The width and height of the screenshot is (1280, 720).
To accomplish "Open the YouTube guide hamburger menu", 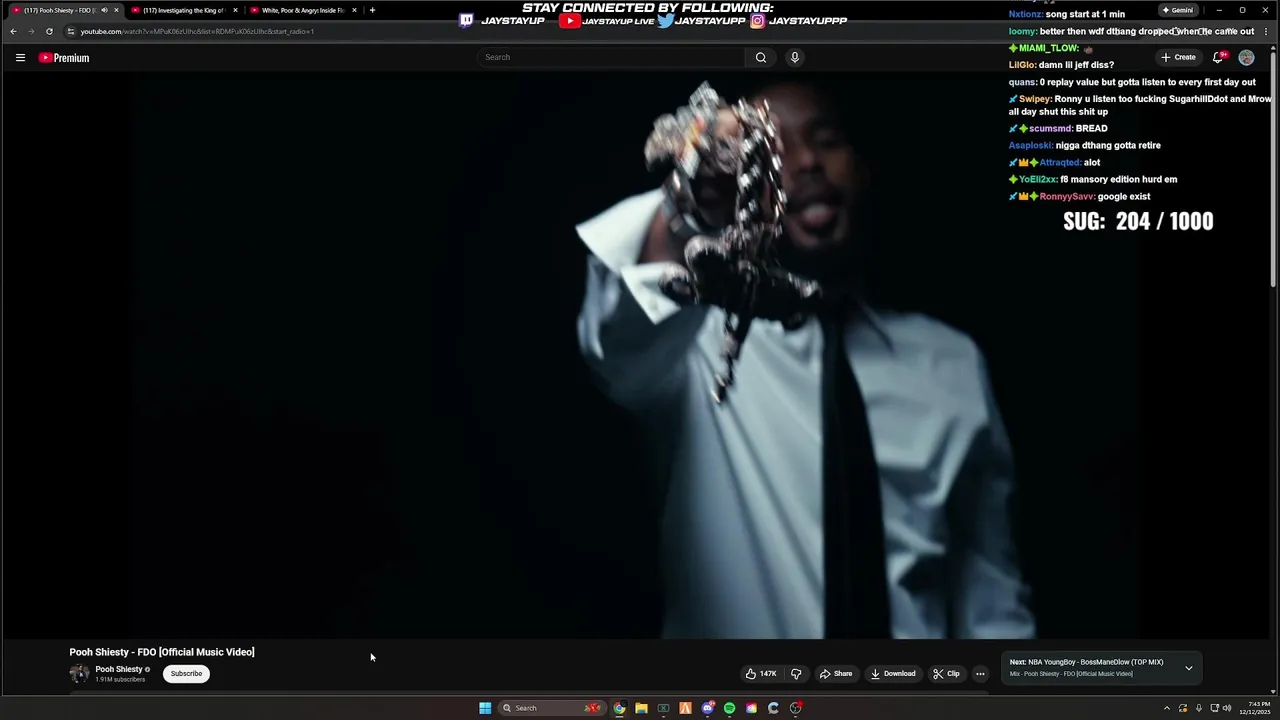I will (20, 58).
